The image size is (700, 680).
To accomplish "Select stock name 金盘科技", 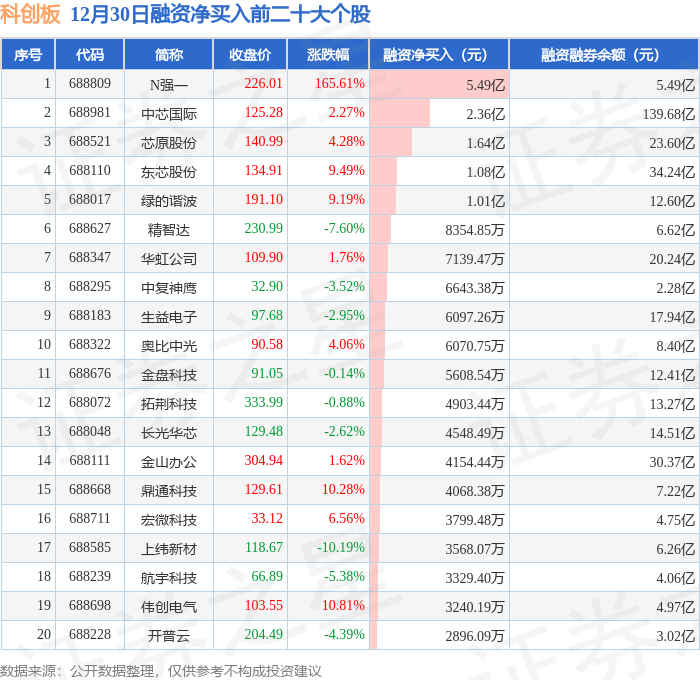I will point(169,375).
